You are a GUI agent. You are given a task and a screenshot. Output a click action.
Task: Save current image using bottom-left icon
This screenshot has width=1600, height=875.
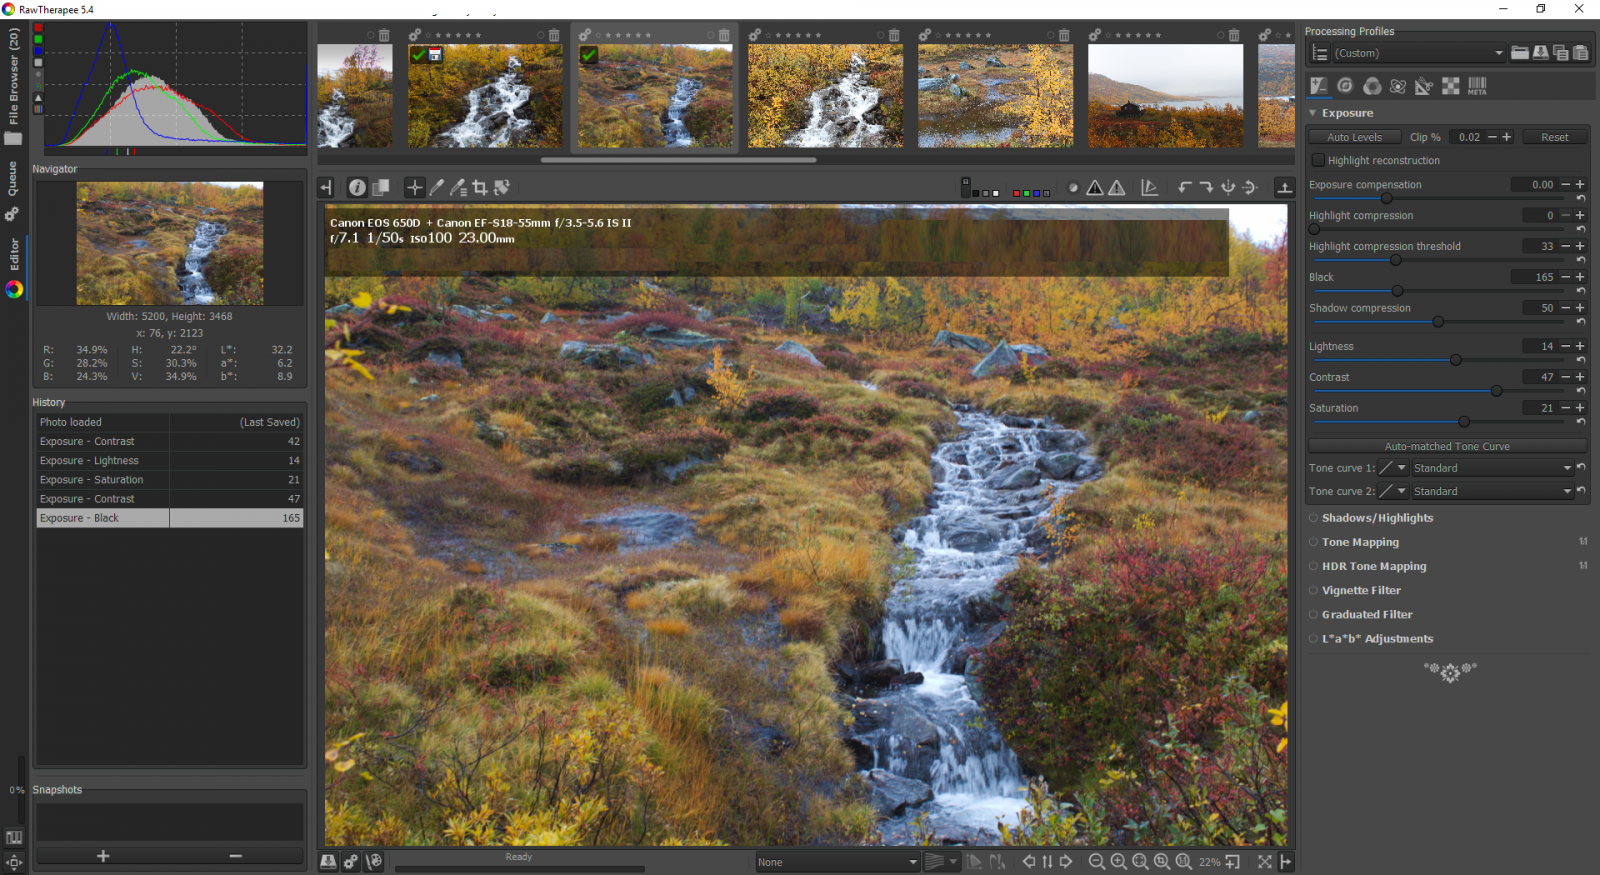tap(328, 862)
